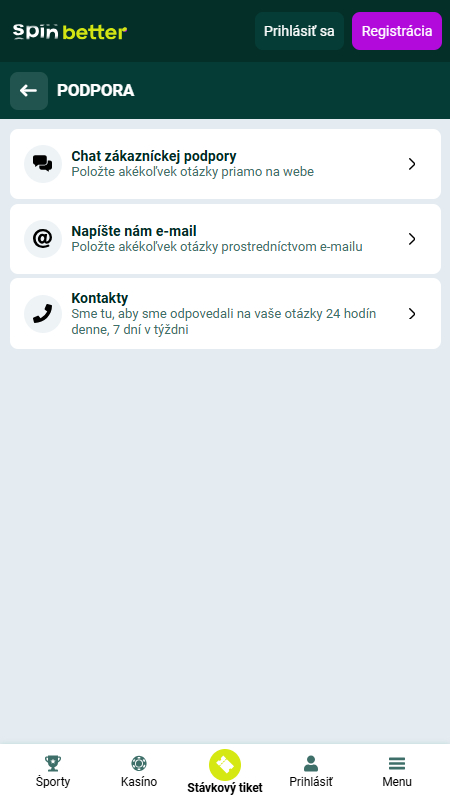Expand the Chat zákazníckej podpory chevron

click(x=412, y=164)
